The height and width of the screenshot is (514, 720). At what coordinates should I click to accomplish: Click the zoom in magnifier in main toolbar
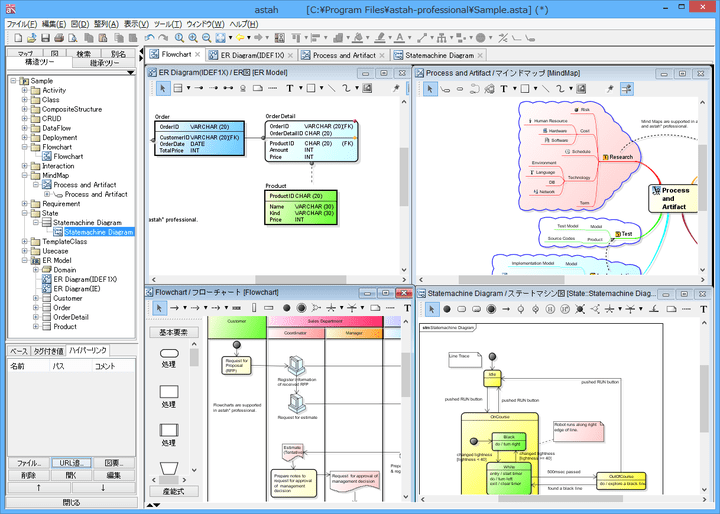coord(192,37)
